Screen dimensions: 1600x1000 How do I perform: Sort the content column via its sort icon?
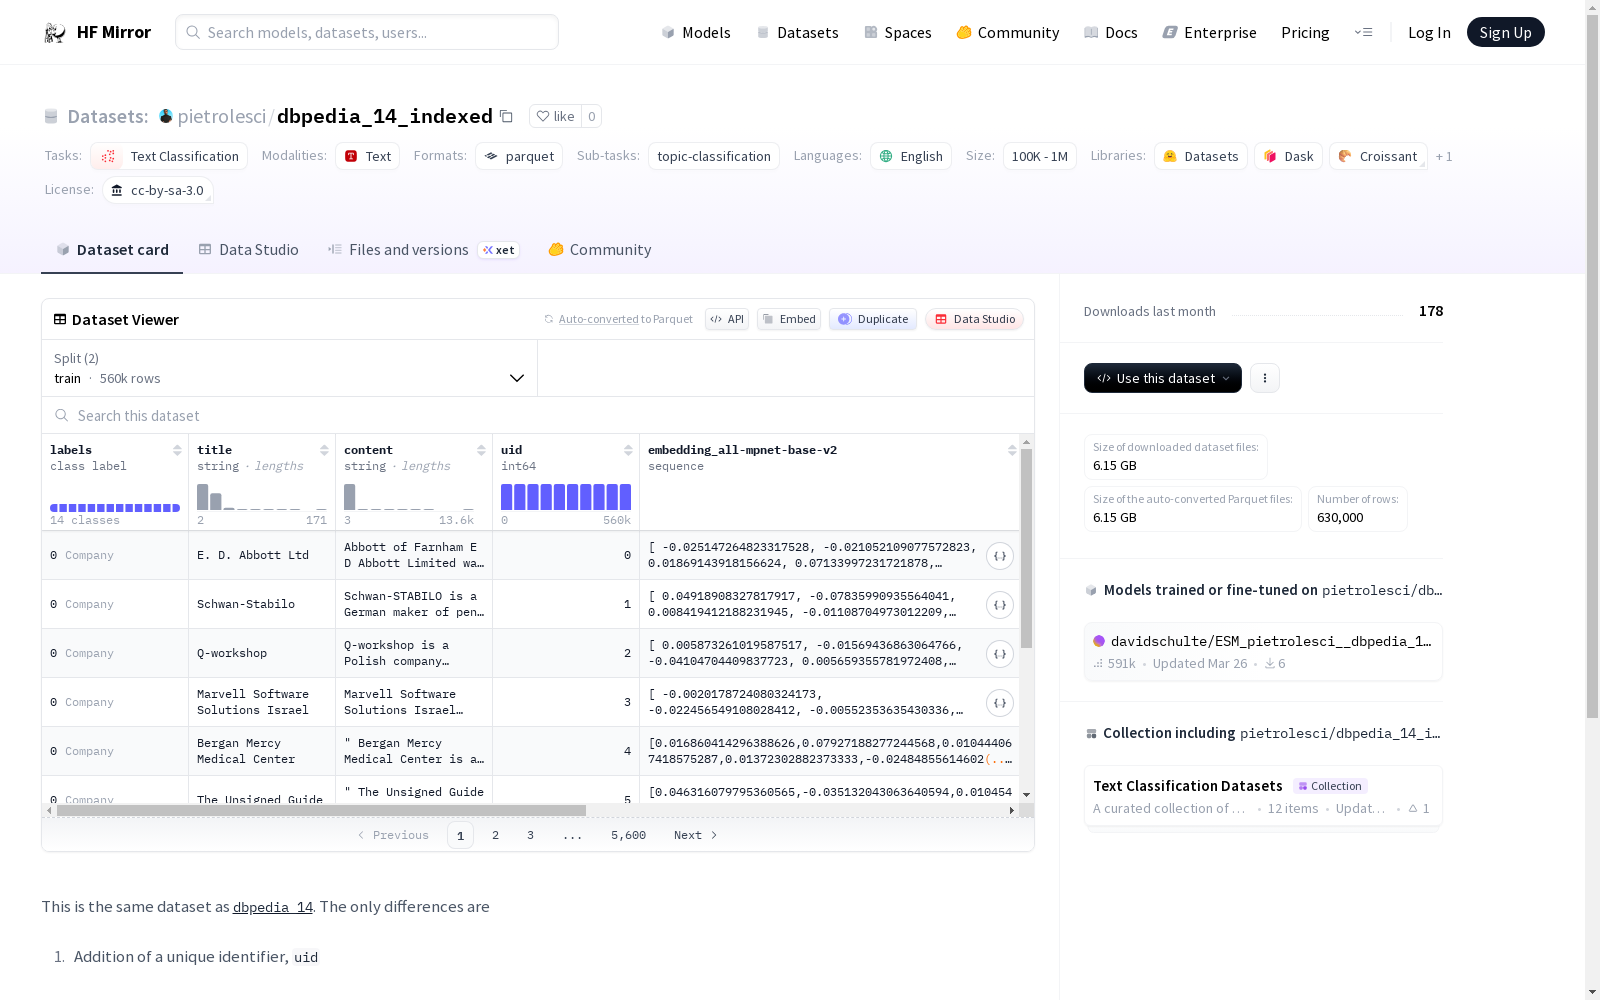coord(481,451)
